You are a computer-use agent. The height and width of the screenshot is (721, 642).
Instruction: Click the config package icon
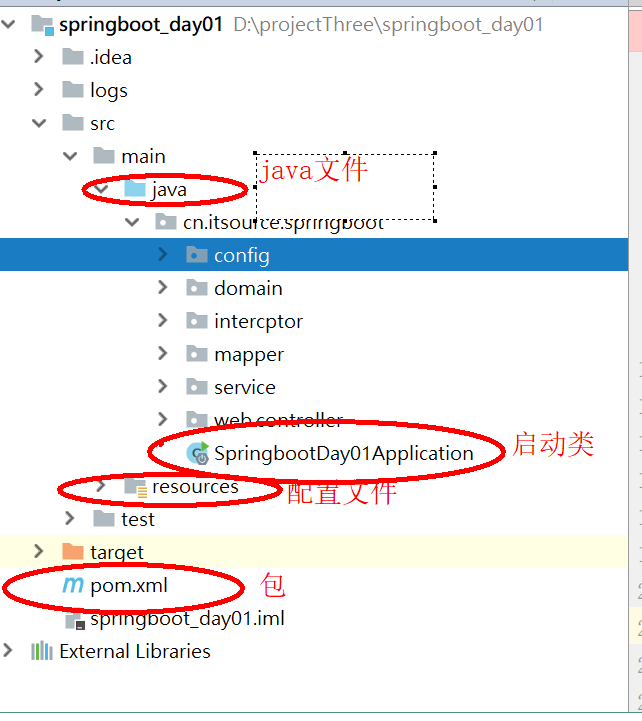(197, 254)
